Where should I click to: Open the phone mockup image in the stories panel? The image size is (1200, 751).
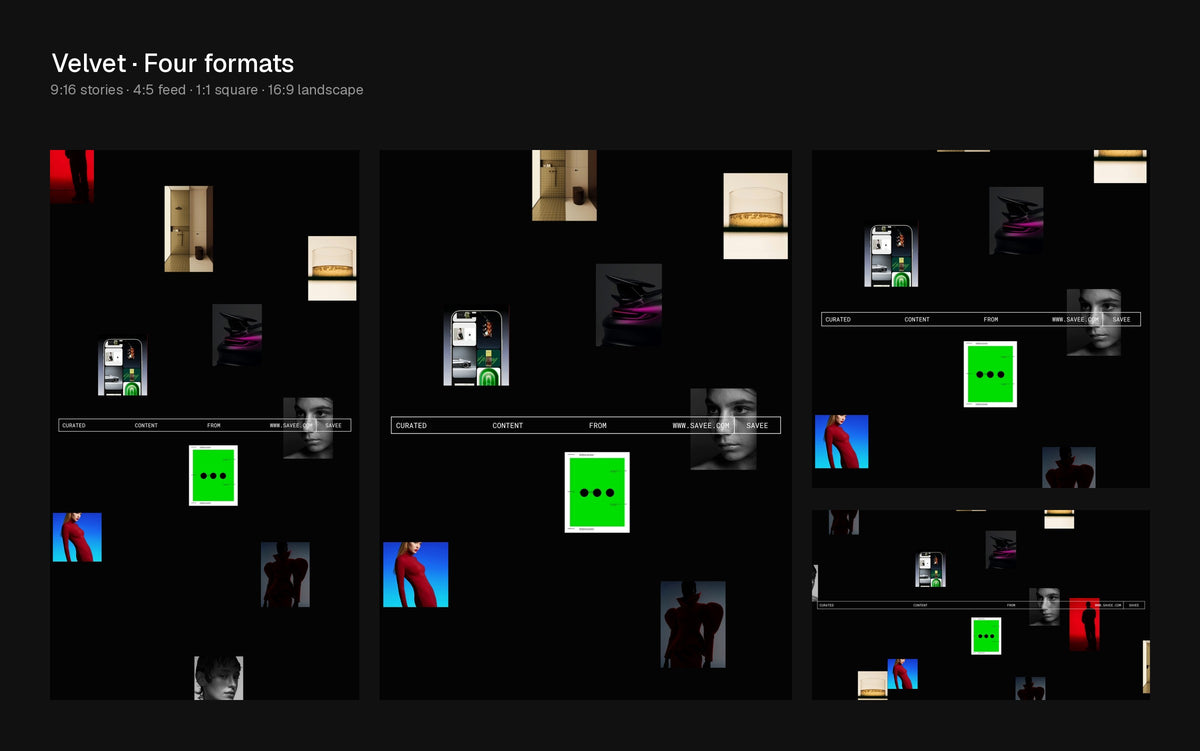[x=123, y=366]
